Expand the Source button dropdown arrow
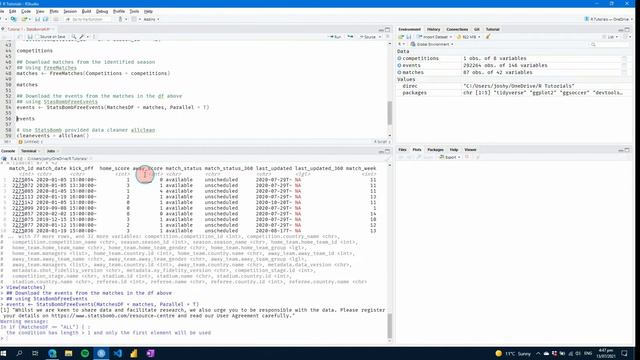The height and width of the screenshot is (360, 640). [x=380, y=37]
